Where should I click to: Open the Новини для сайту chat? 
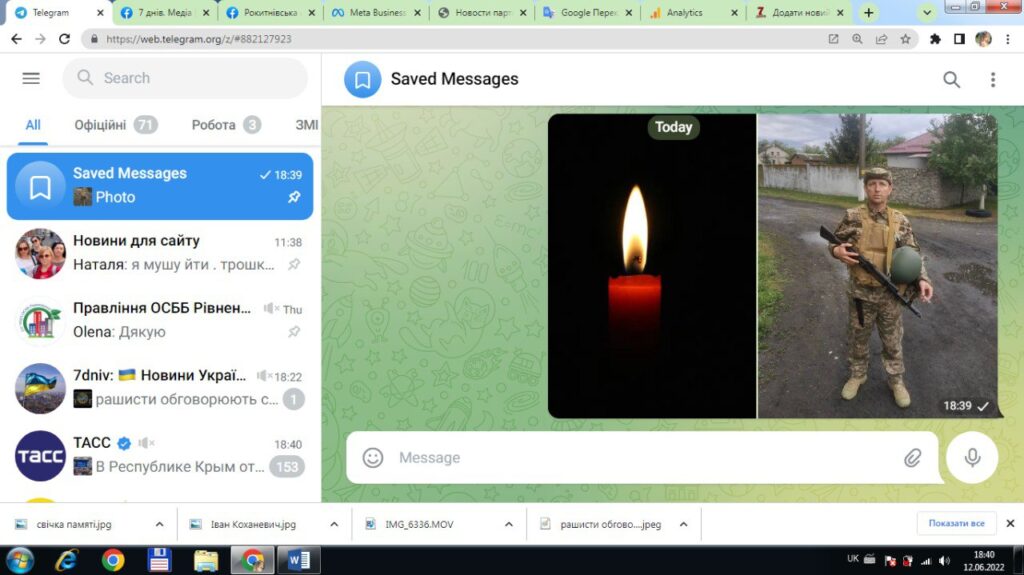pos(160,253)
